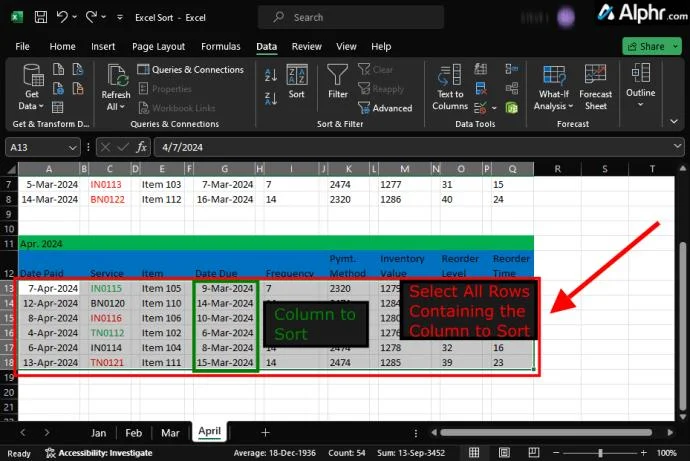Click the Sort button in the ribbon
Screen dimensions: 690x461
297,82
